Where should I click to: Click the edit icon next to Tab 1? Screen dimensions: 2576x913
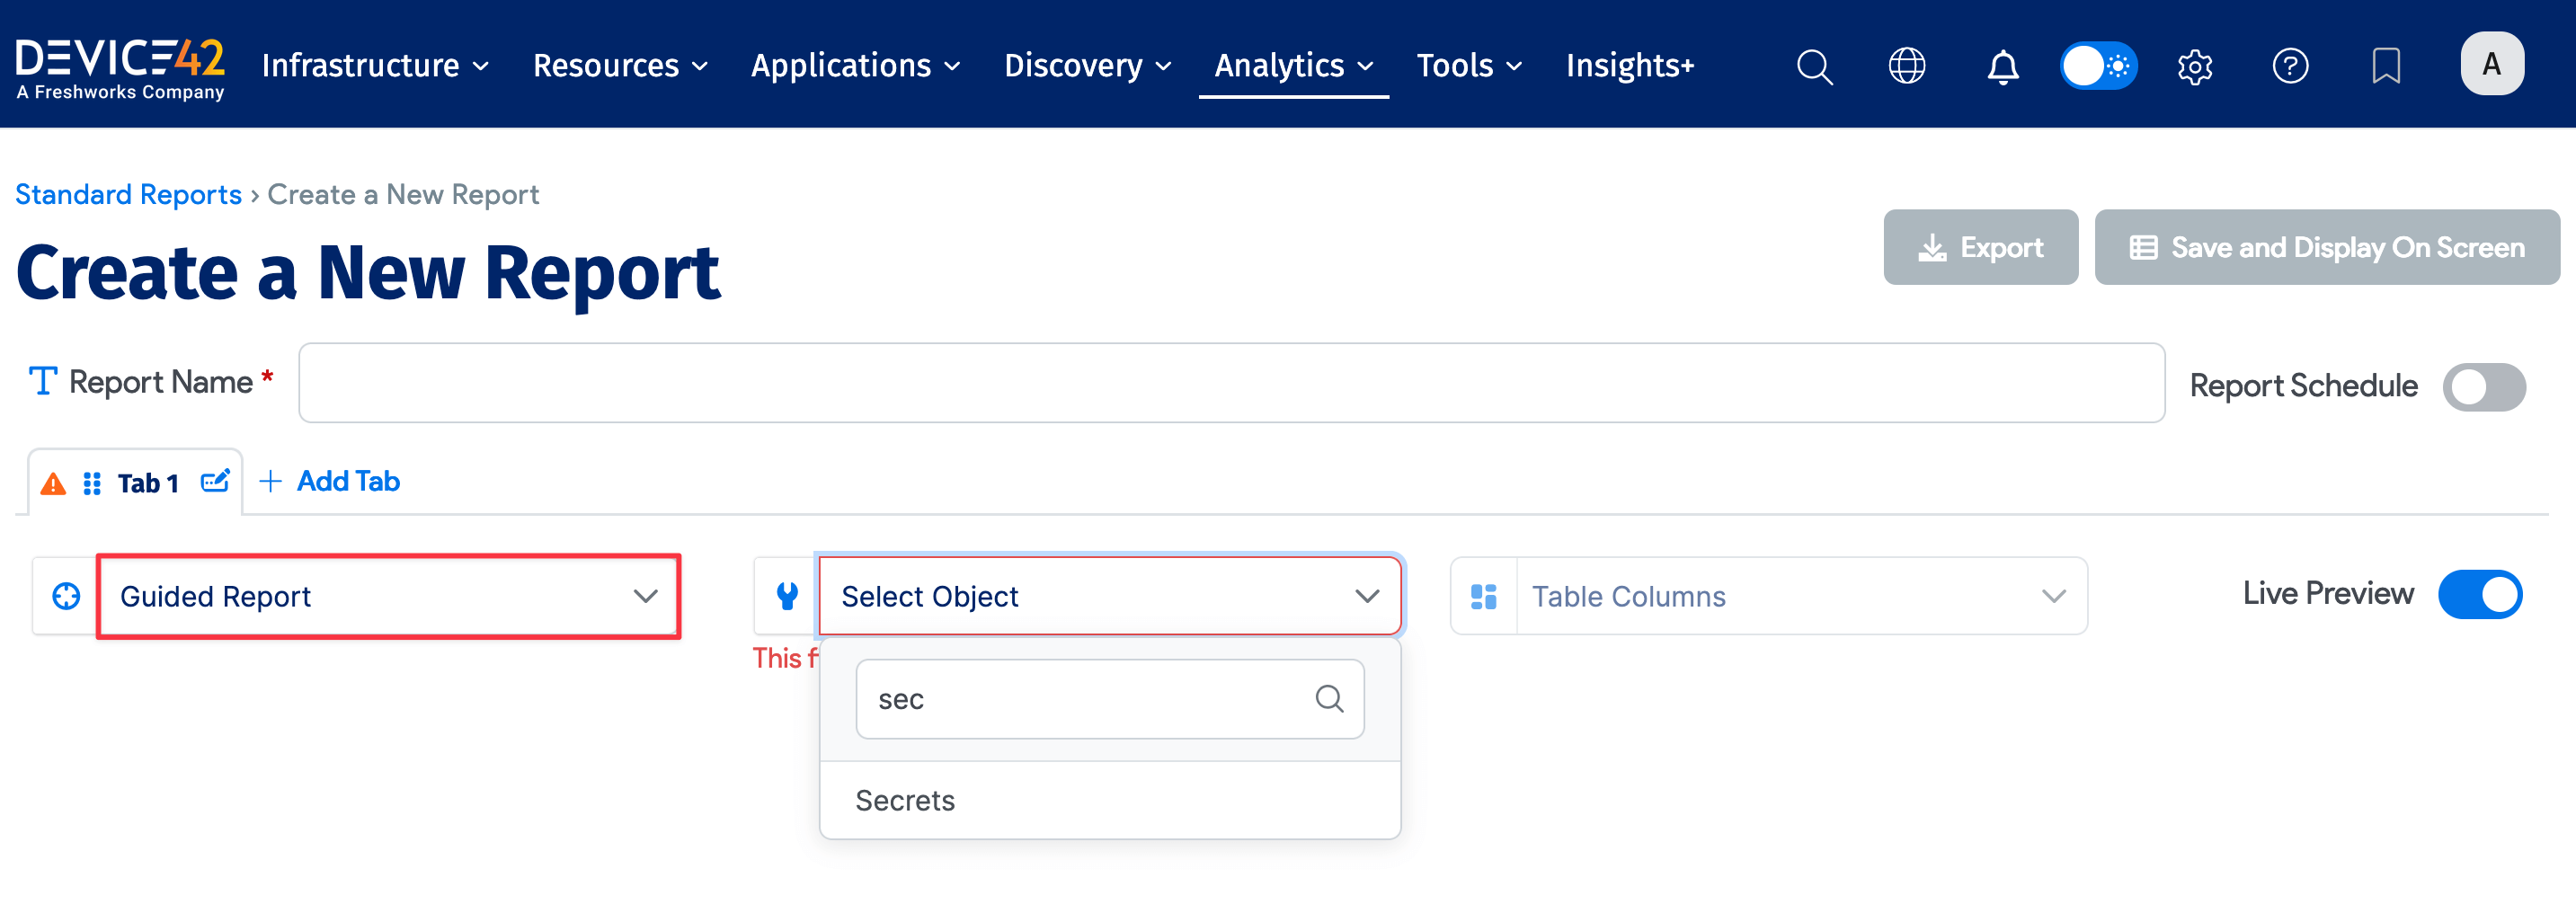[215, 482]
